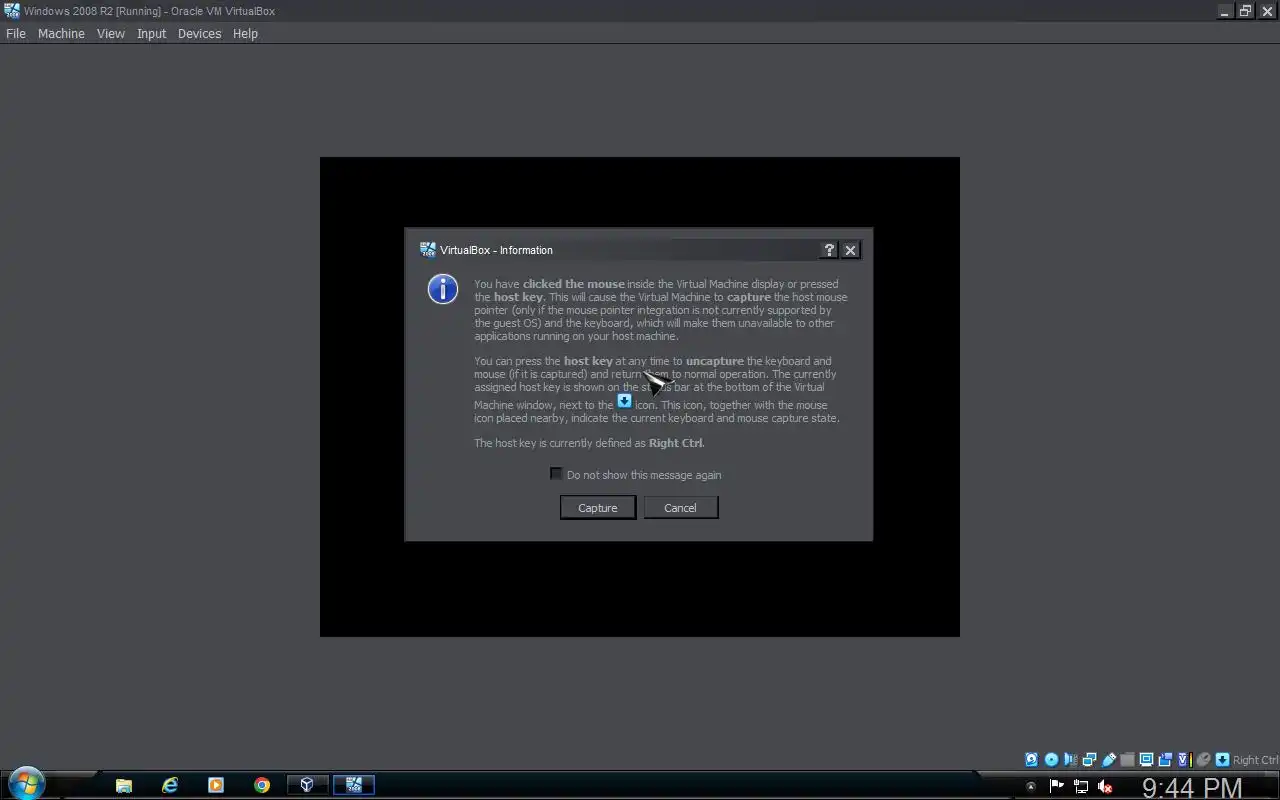Click the keyboard capture arrow icon

tap(1222, 759)
